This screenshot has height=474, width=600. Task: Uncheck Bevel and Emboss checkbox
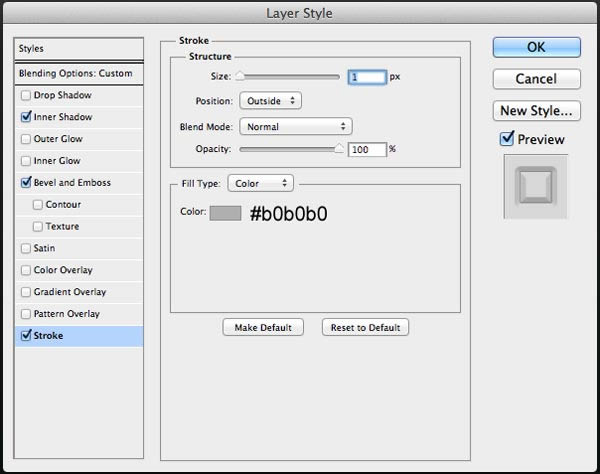pos(26,182)
